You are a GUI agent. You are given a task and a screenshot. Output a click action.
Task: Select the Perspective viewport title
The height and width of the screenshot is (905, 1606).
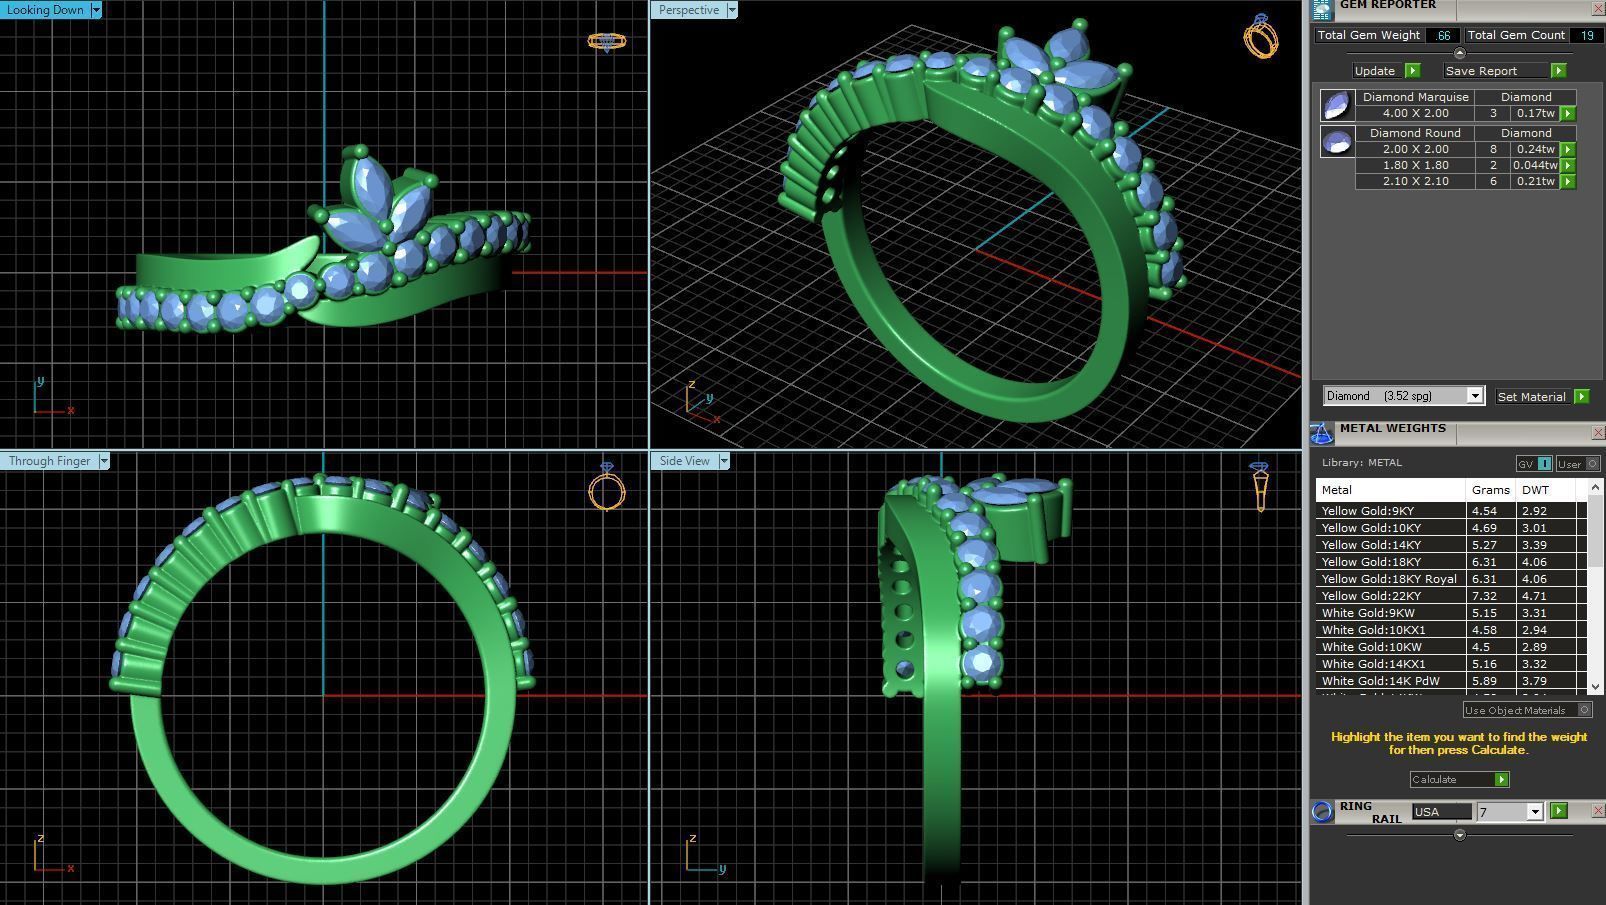point(689,10)
